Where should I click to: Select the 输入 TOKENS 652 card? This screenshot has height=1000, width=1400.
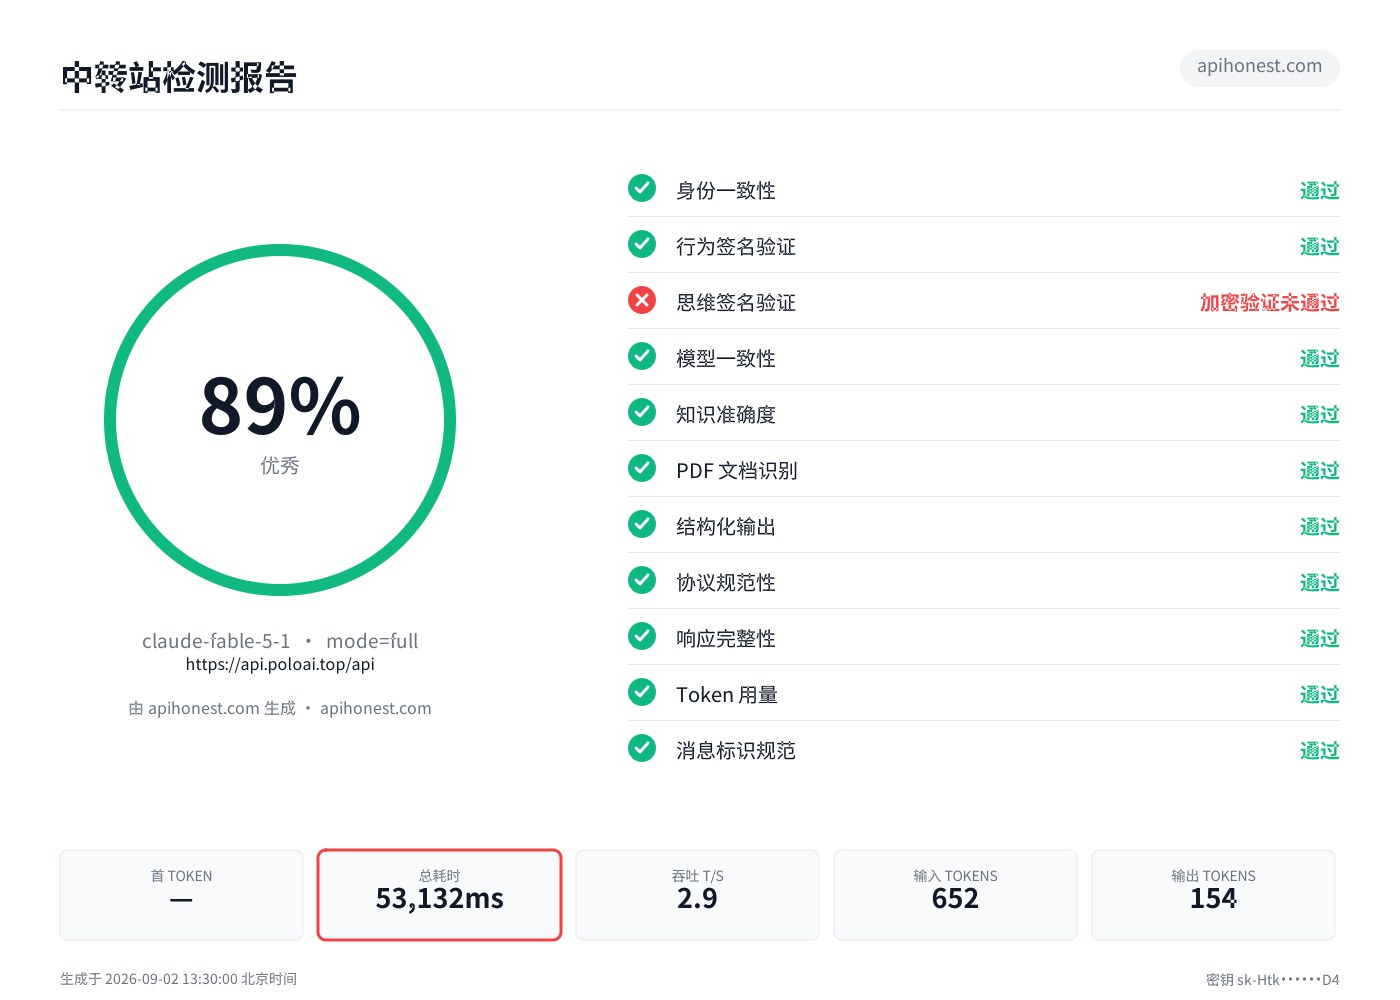tap(955, 895)
